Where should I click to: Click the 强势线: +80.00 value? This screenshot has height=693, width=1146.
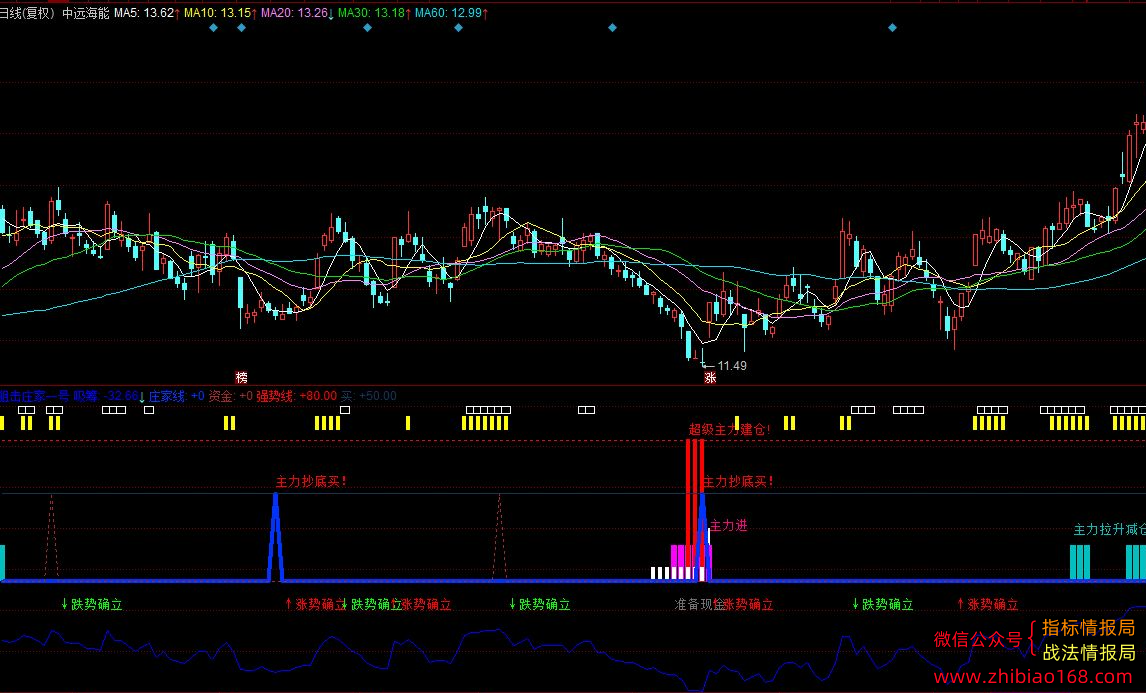point(296,396)
